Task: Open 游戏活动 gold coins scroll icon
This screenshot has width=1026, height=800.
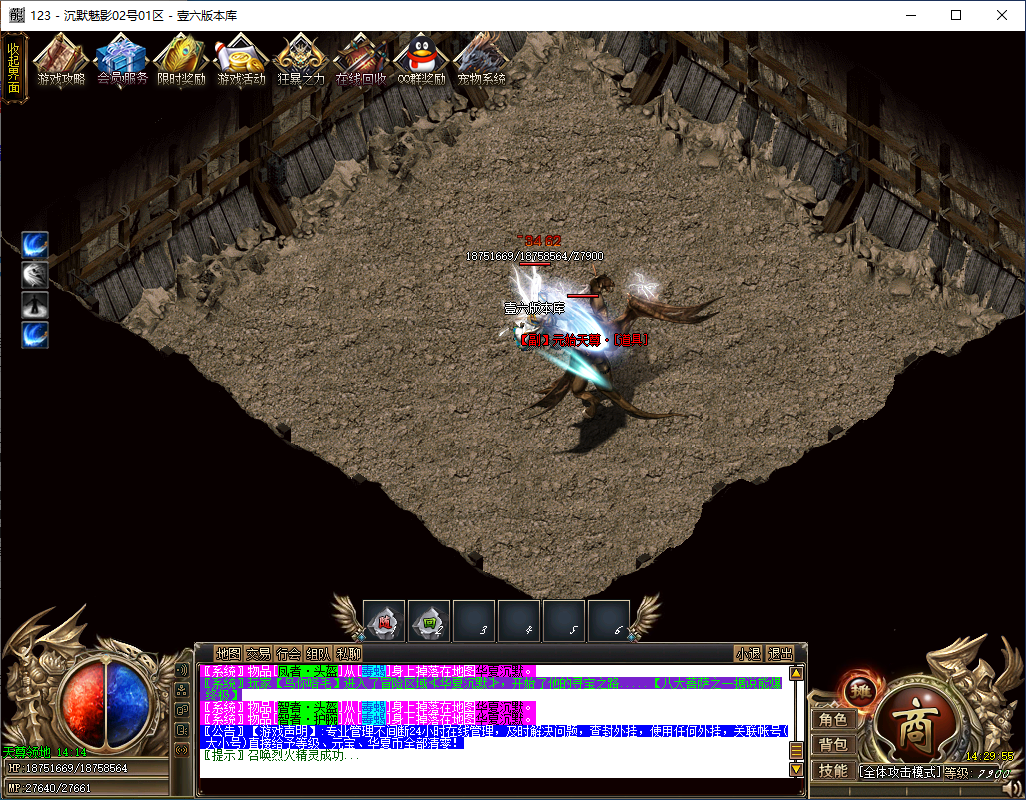Action: pos(241,60)
